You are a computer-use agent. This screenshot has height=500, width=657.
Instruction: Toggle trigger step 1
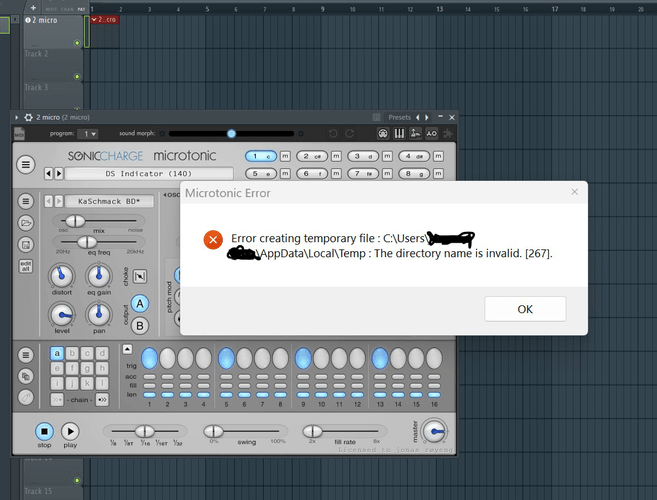click(149, 358)
